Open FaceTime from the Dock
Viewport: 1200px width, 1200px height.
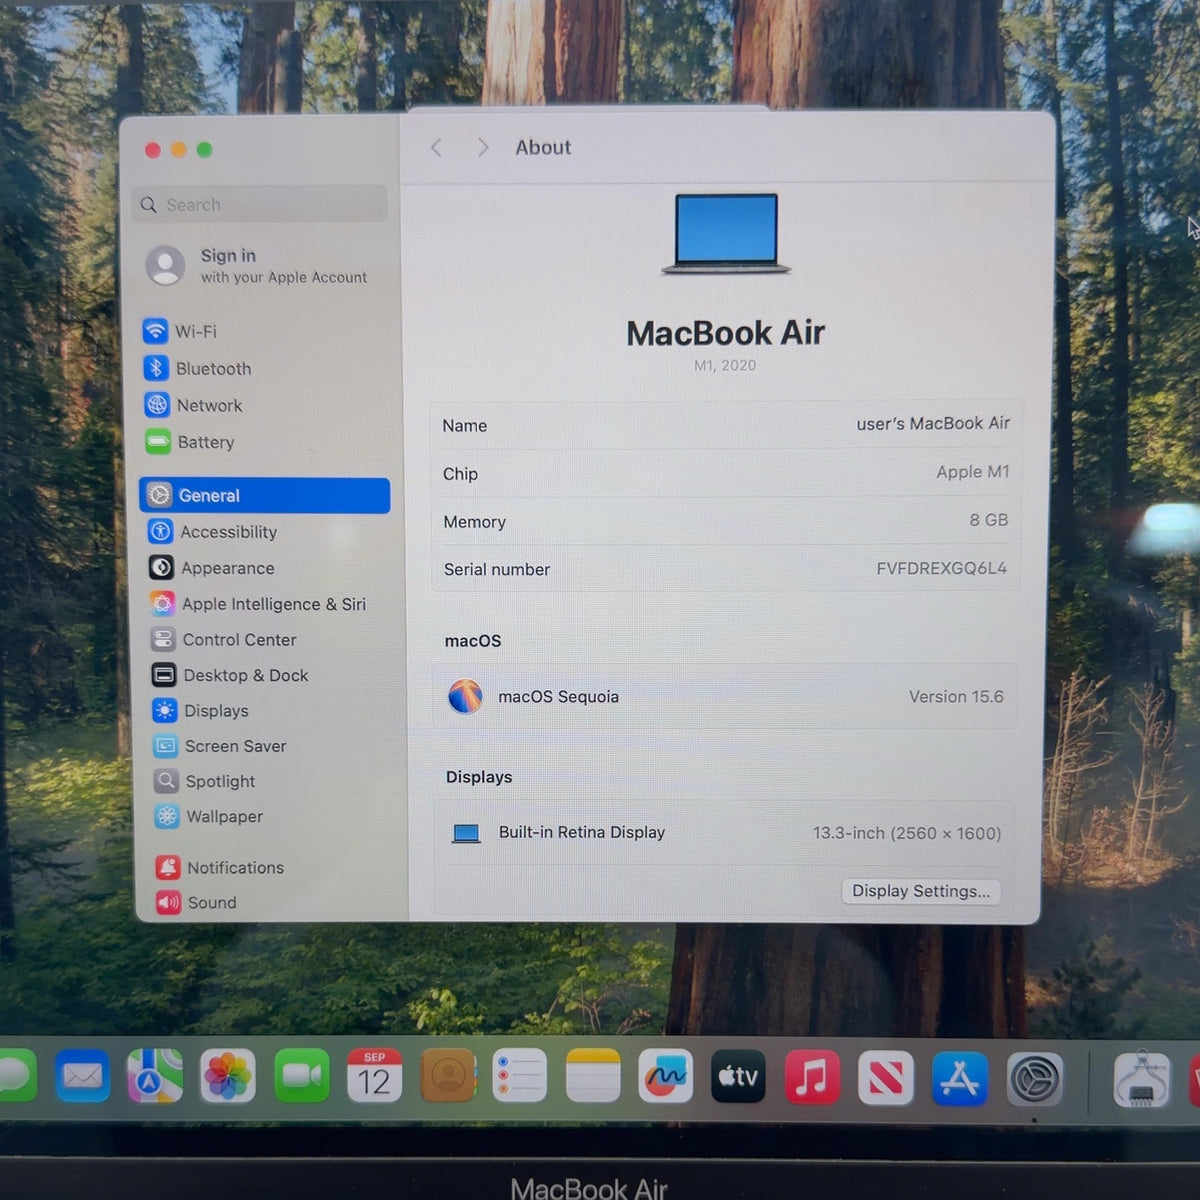pos(301,1077)
